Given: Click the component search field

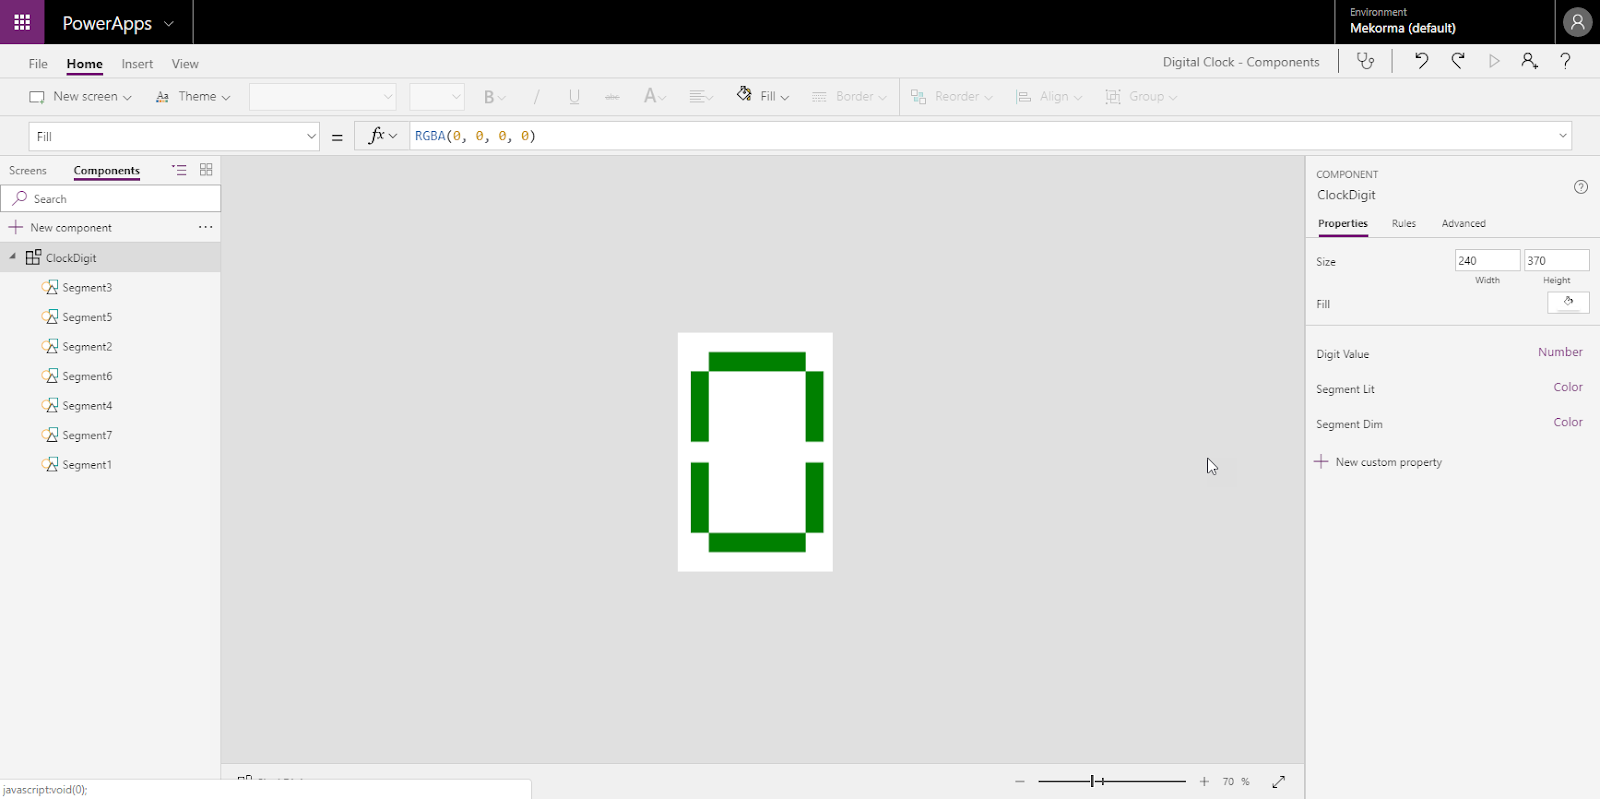Looking at the screenshot, I should [110, 199].
